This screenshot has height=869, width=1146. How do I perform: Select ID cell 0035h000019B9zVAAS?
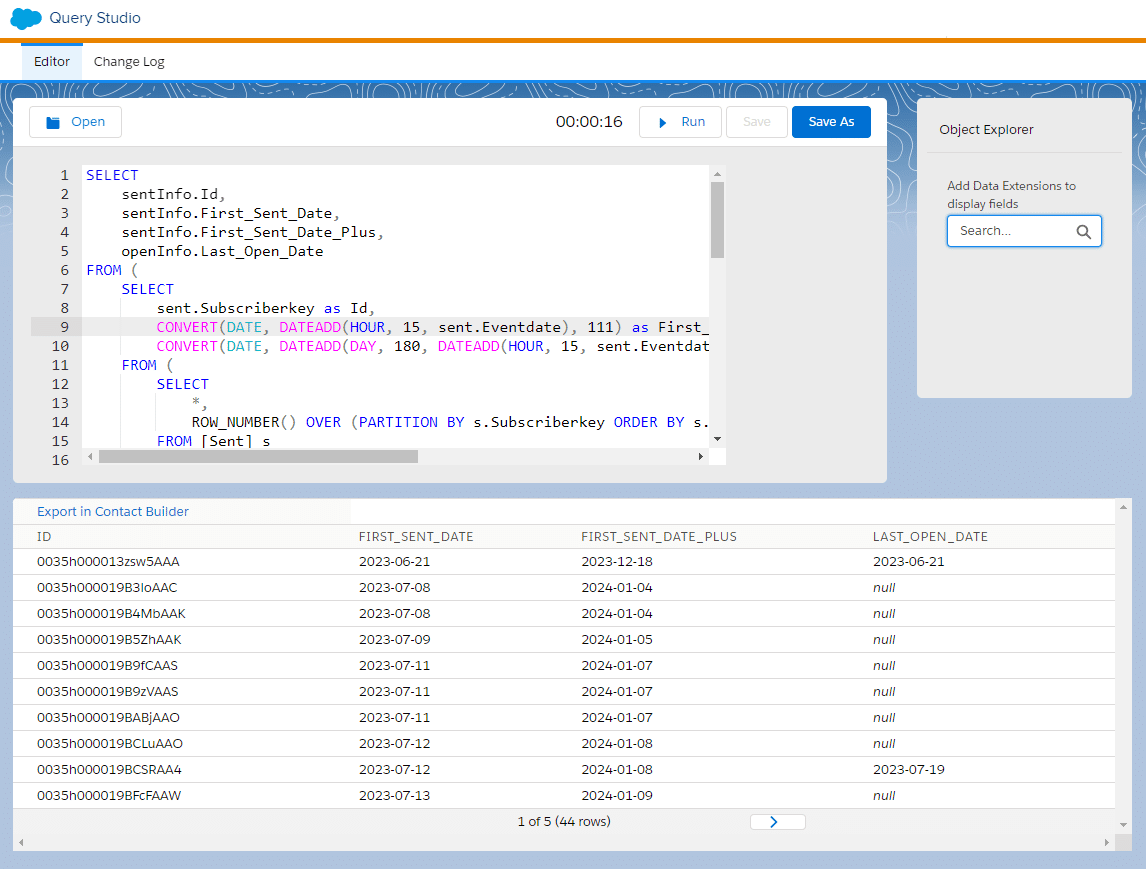point(107,691)
